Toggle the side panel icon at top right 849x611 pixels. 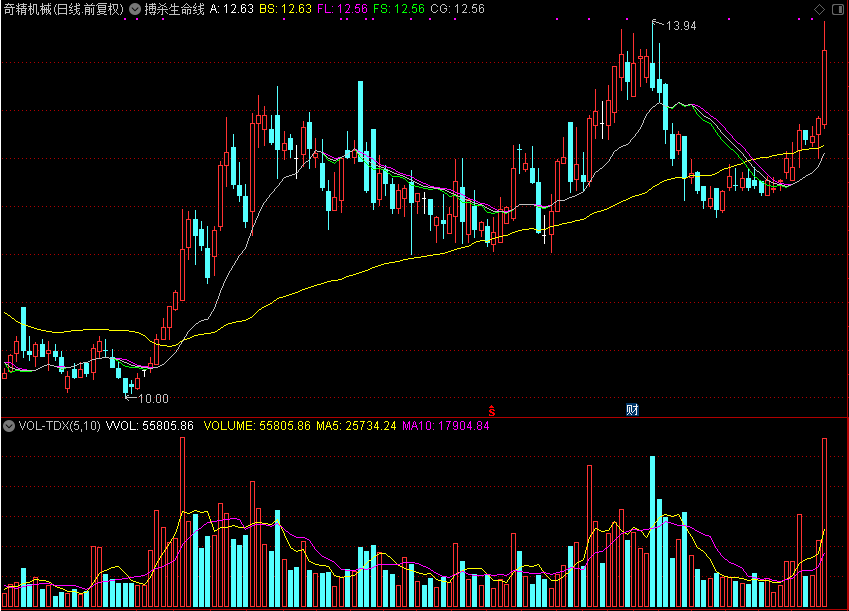(838, 9)
